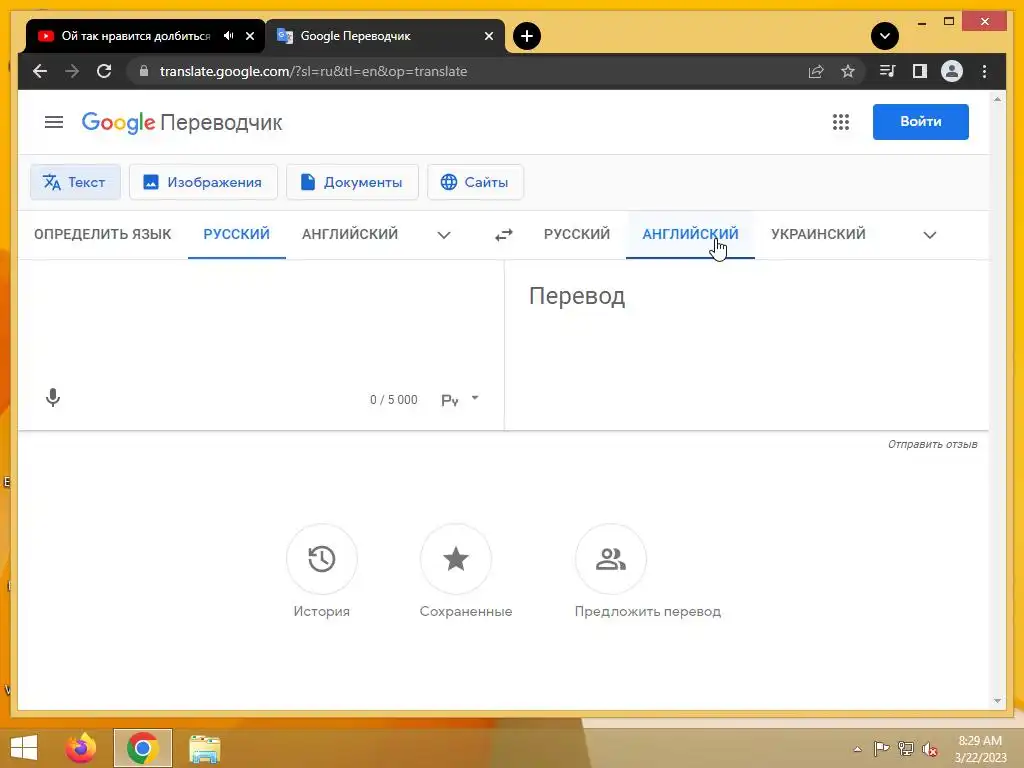Open Chrome media controls
Screen dimensions: 1024x768
coord(887,71)
